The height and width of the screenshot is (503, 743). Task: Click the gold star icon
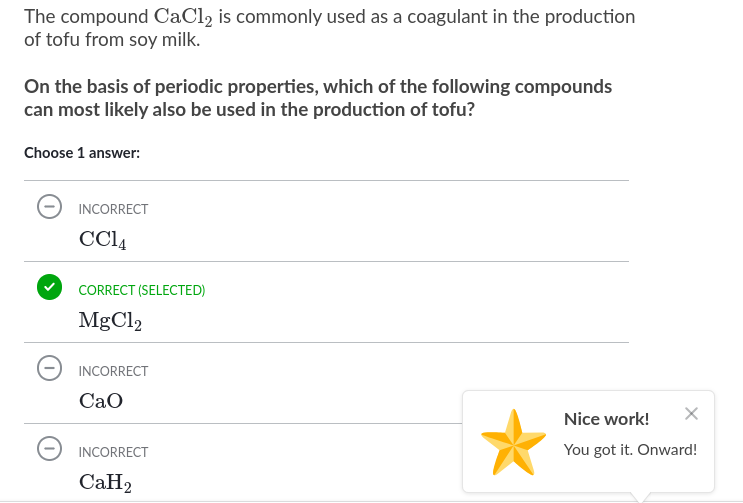(x=513, y=441)
